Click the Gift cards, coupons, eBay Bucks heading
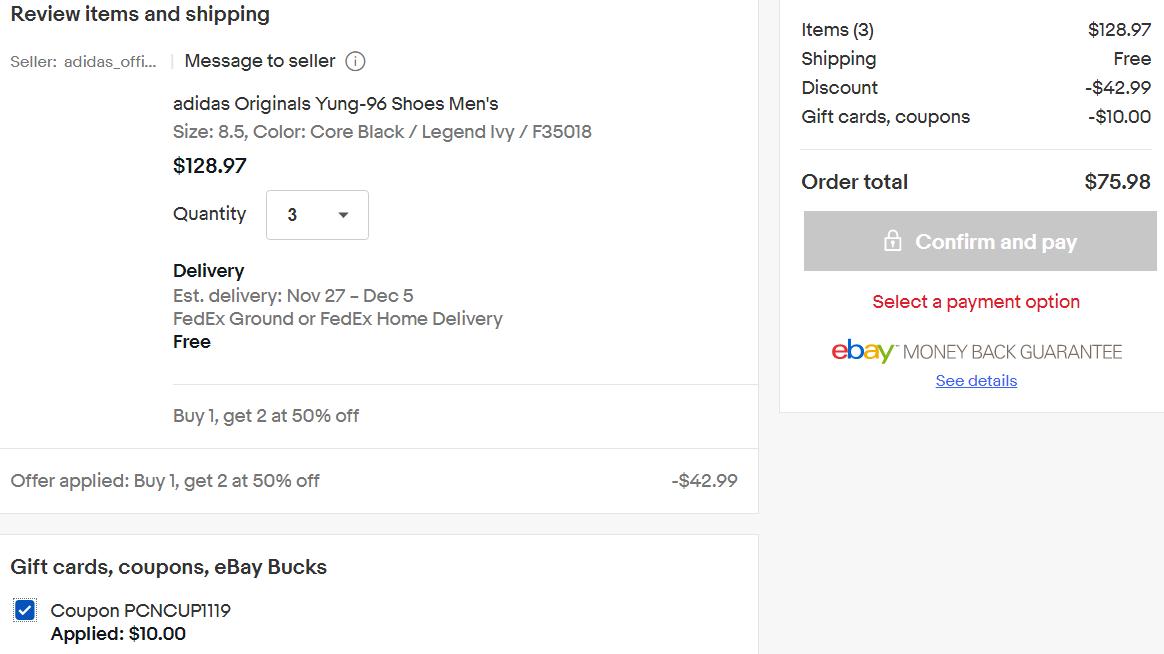This screenshot has width=1164, height=654. [169, 567]
